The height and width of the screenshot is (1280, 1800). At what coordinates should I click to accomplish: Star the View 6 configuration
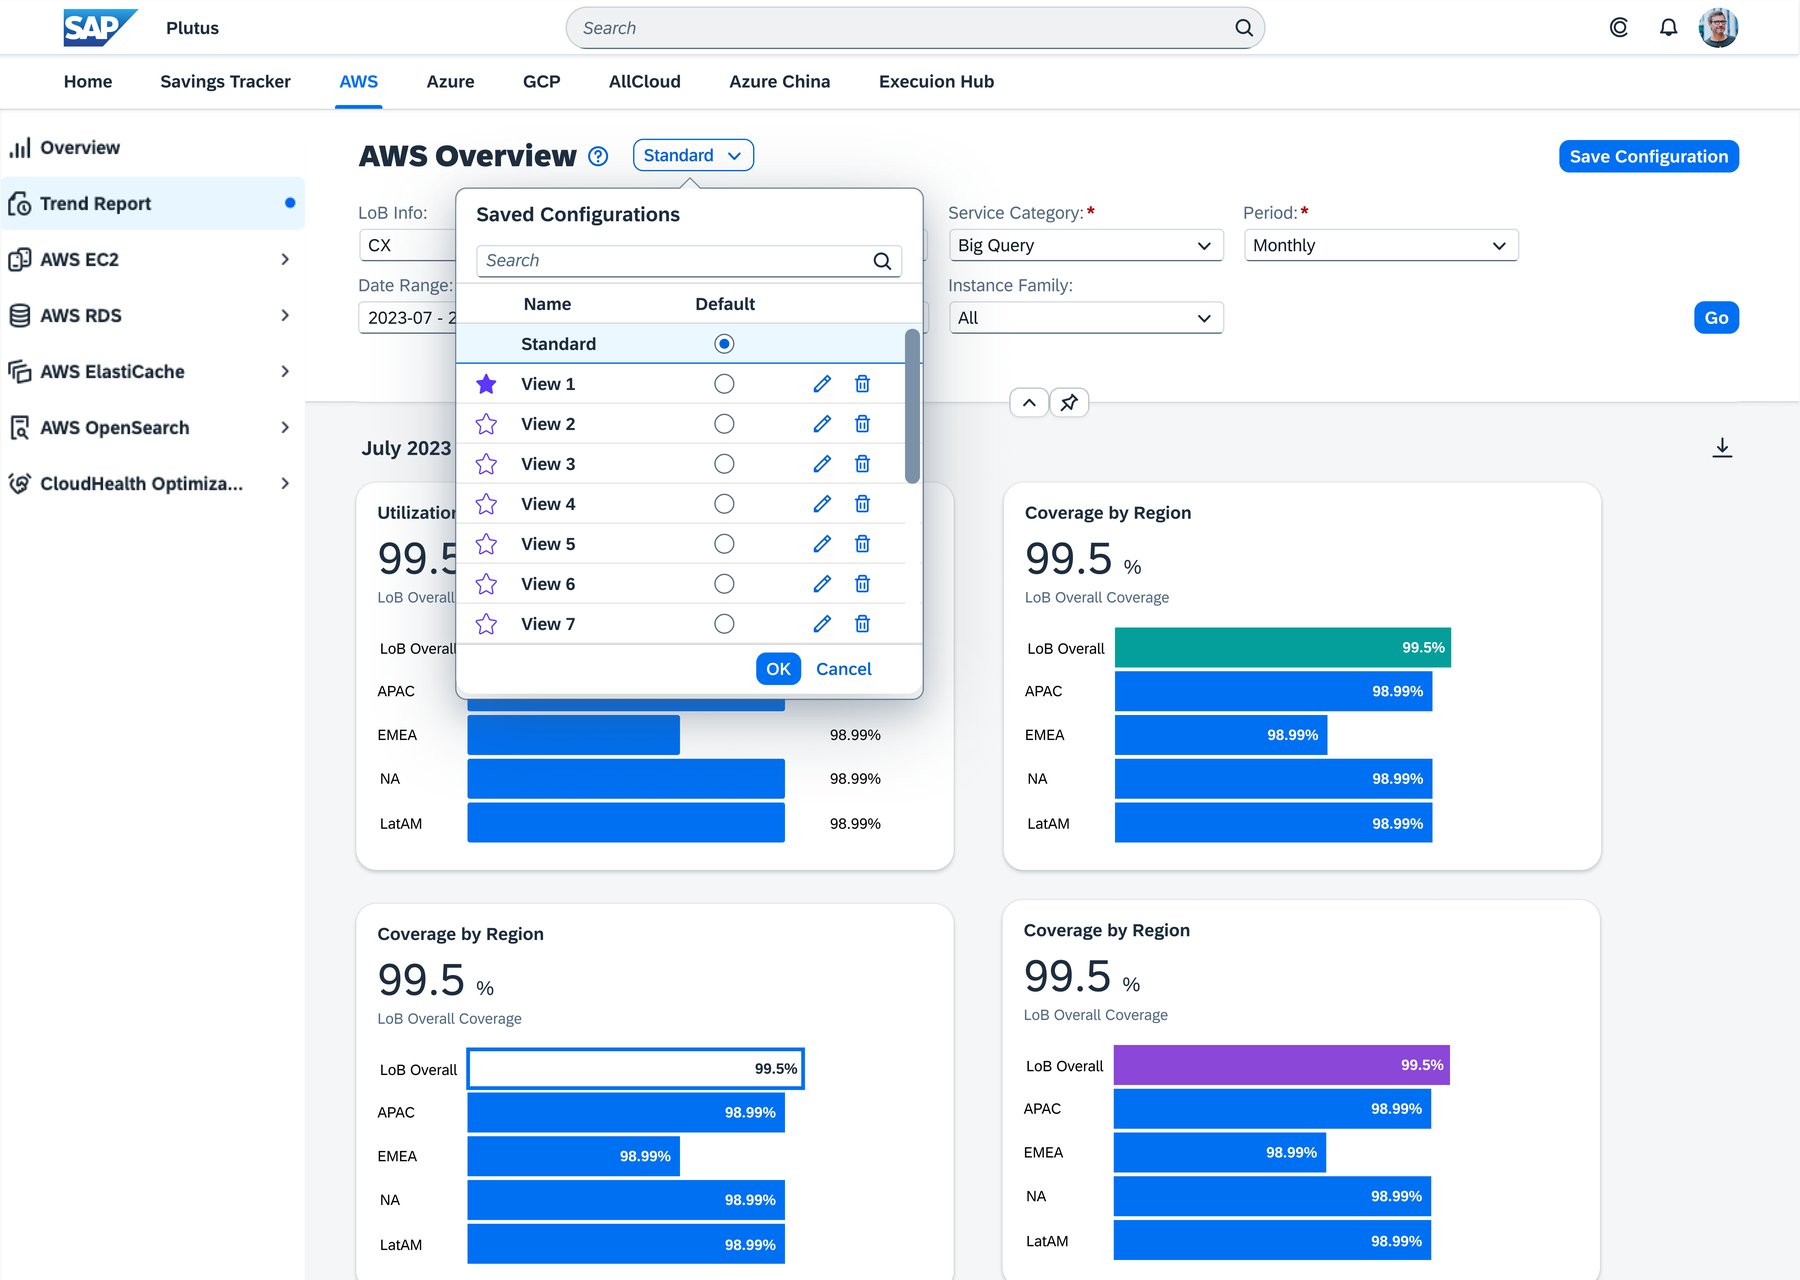tap(486, 584)
